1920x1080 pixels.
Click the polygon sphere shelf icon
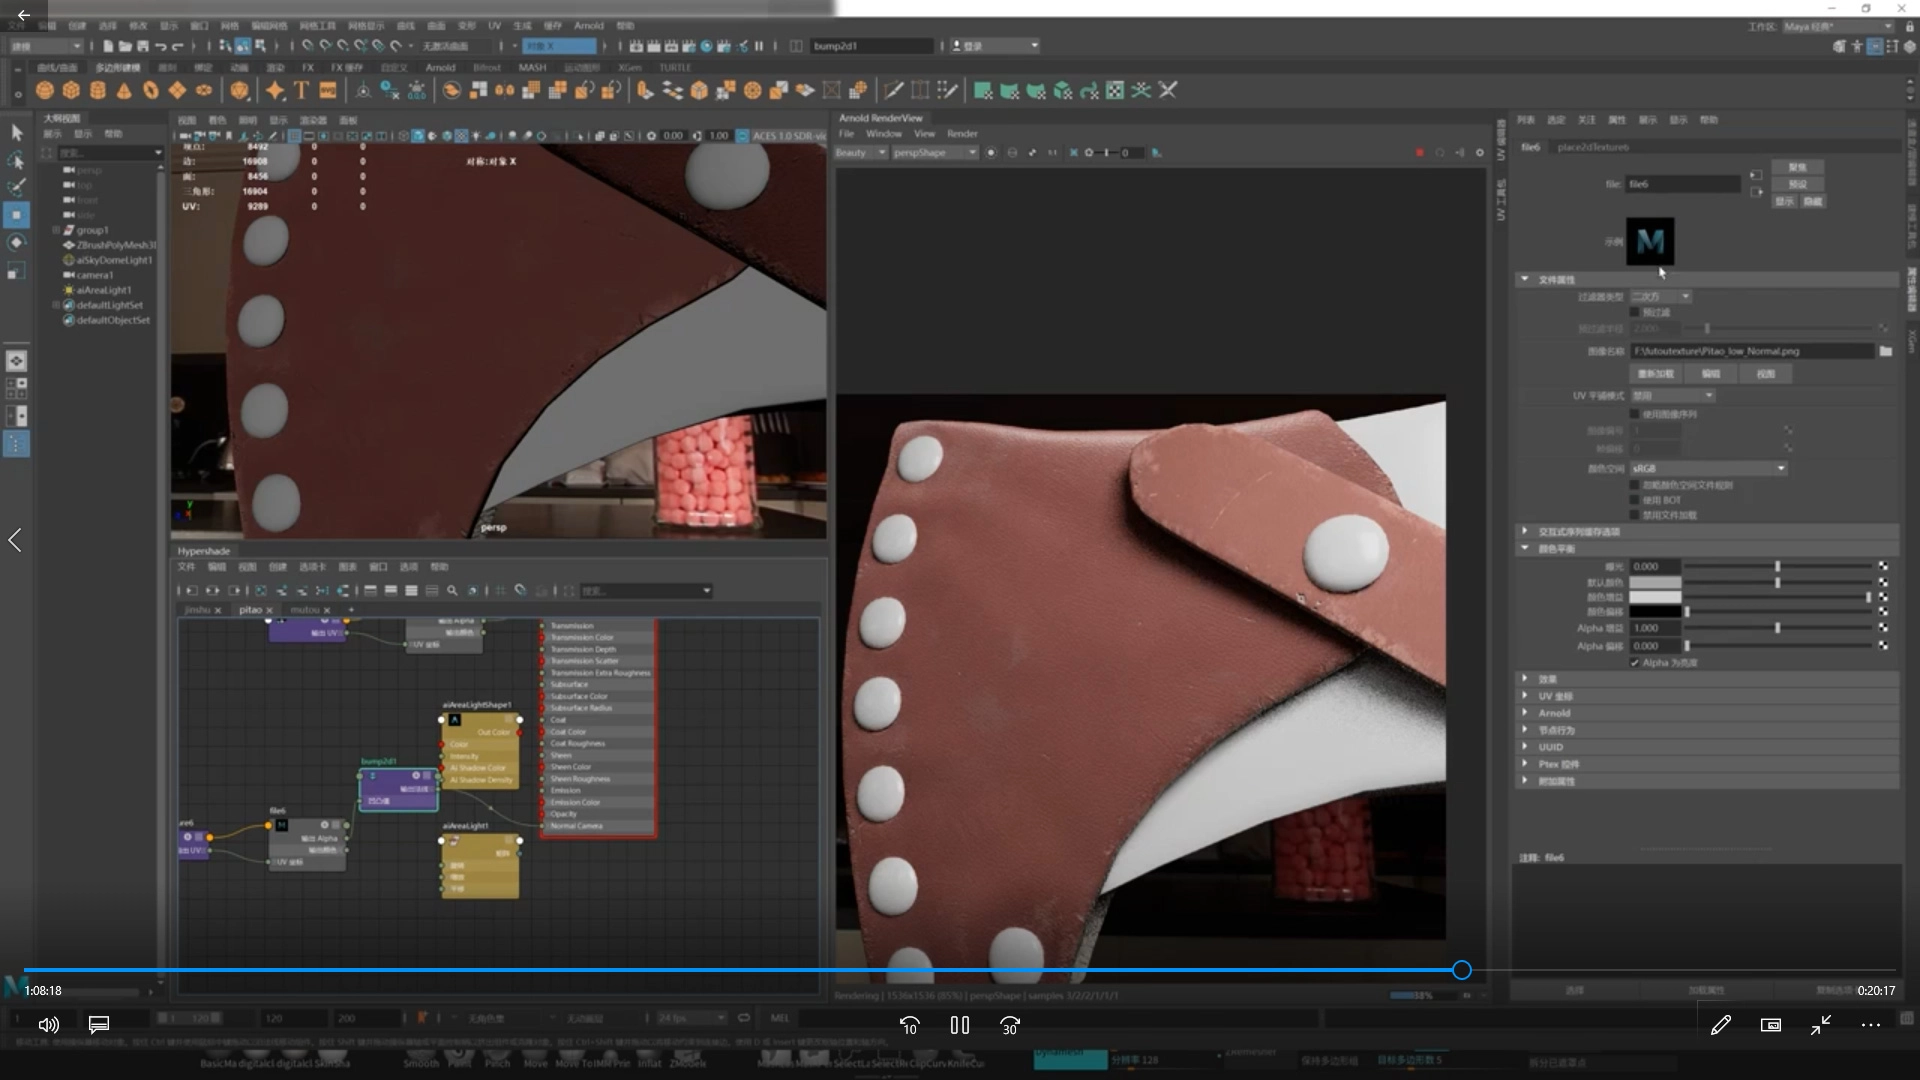44,91
